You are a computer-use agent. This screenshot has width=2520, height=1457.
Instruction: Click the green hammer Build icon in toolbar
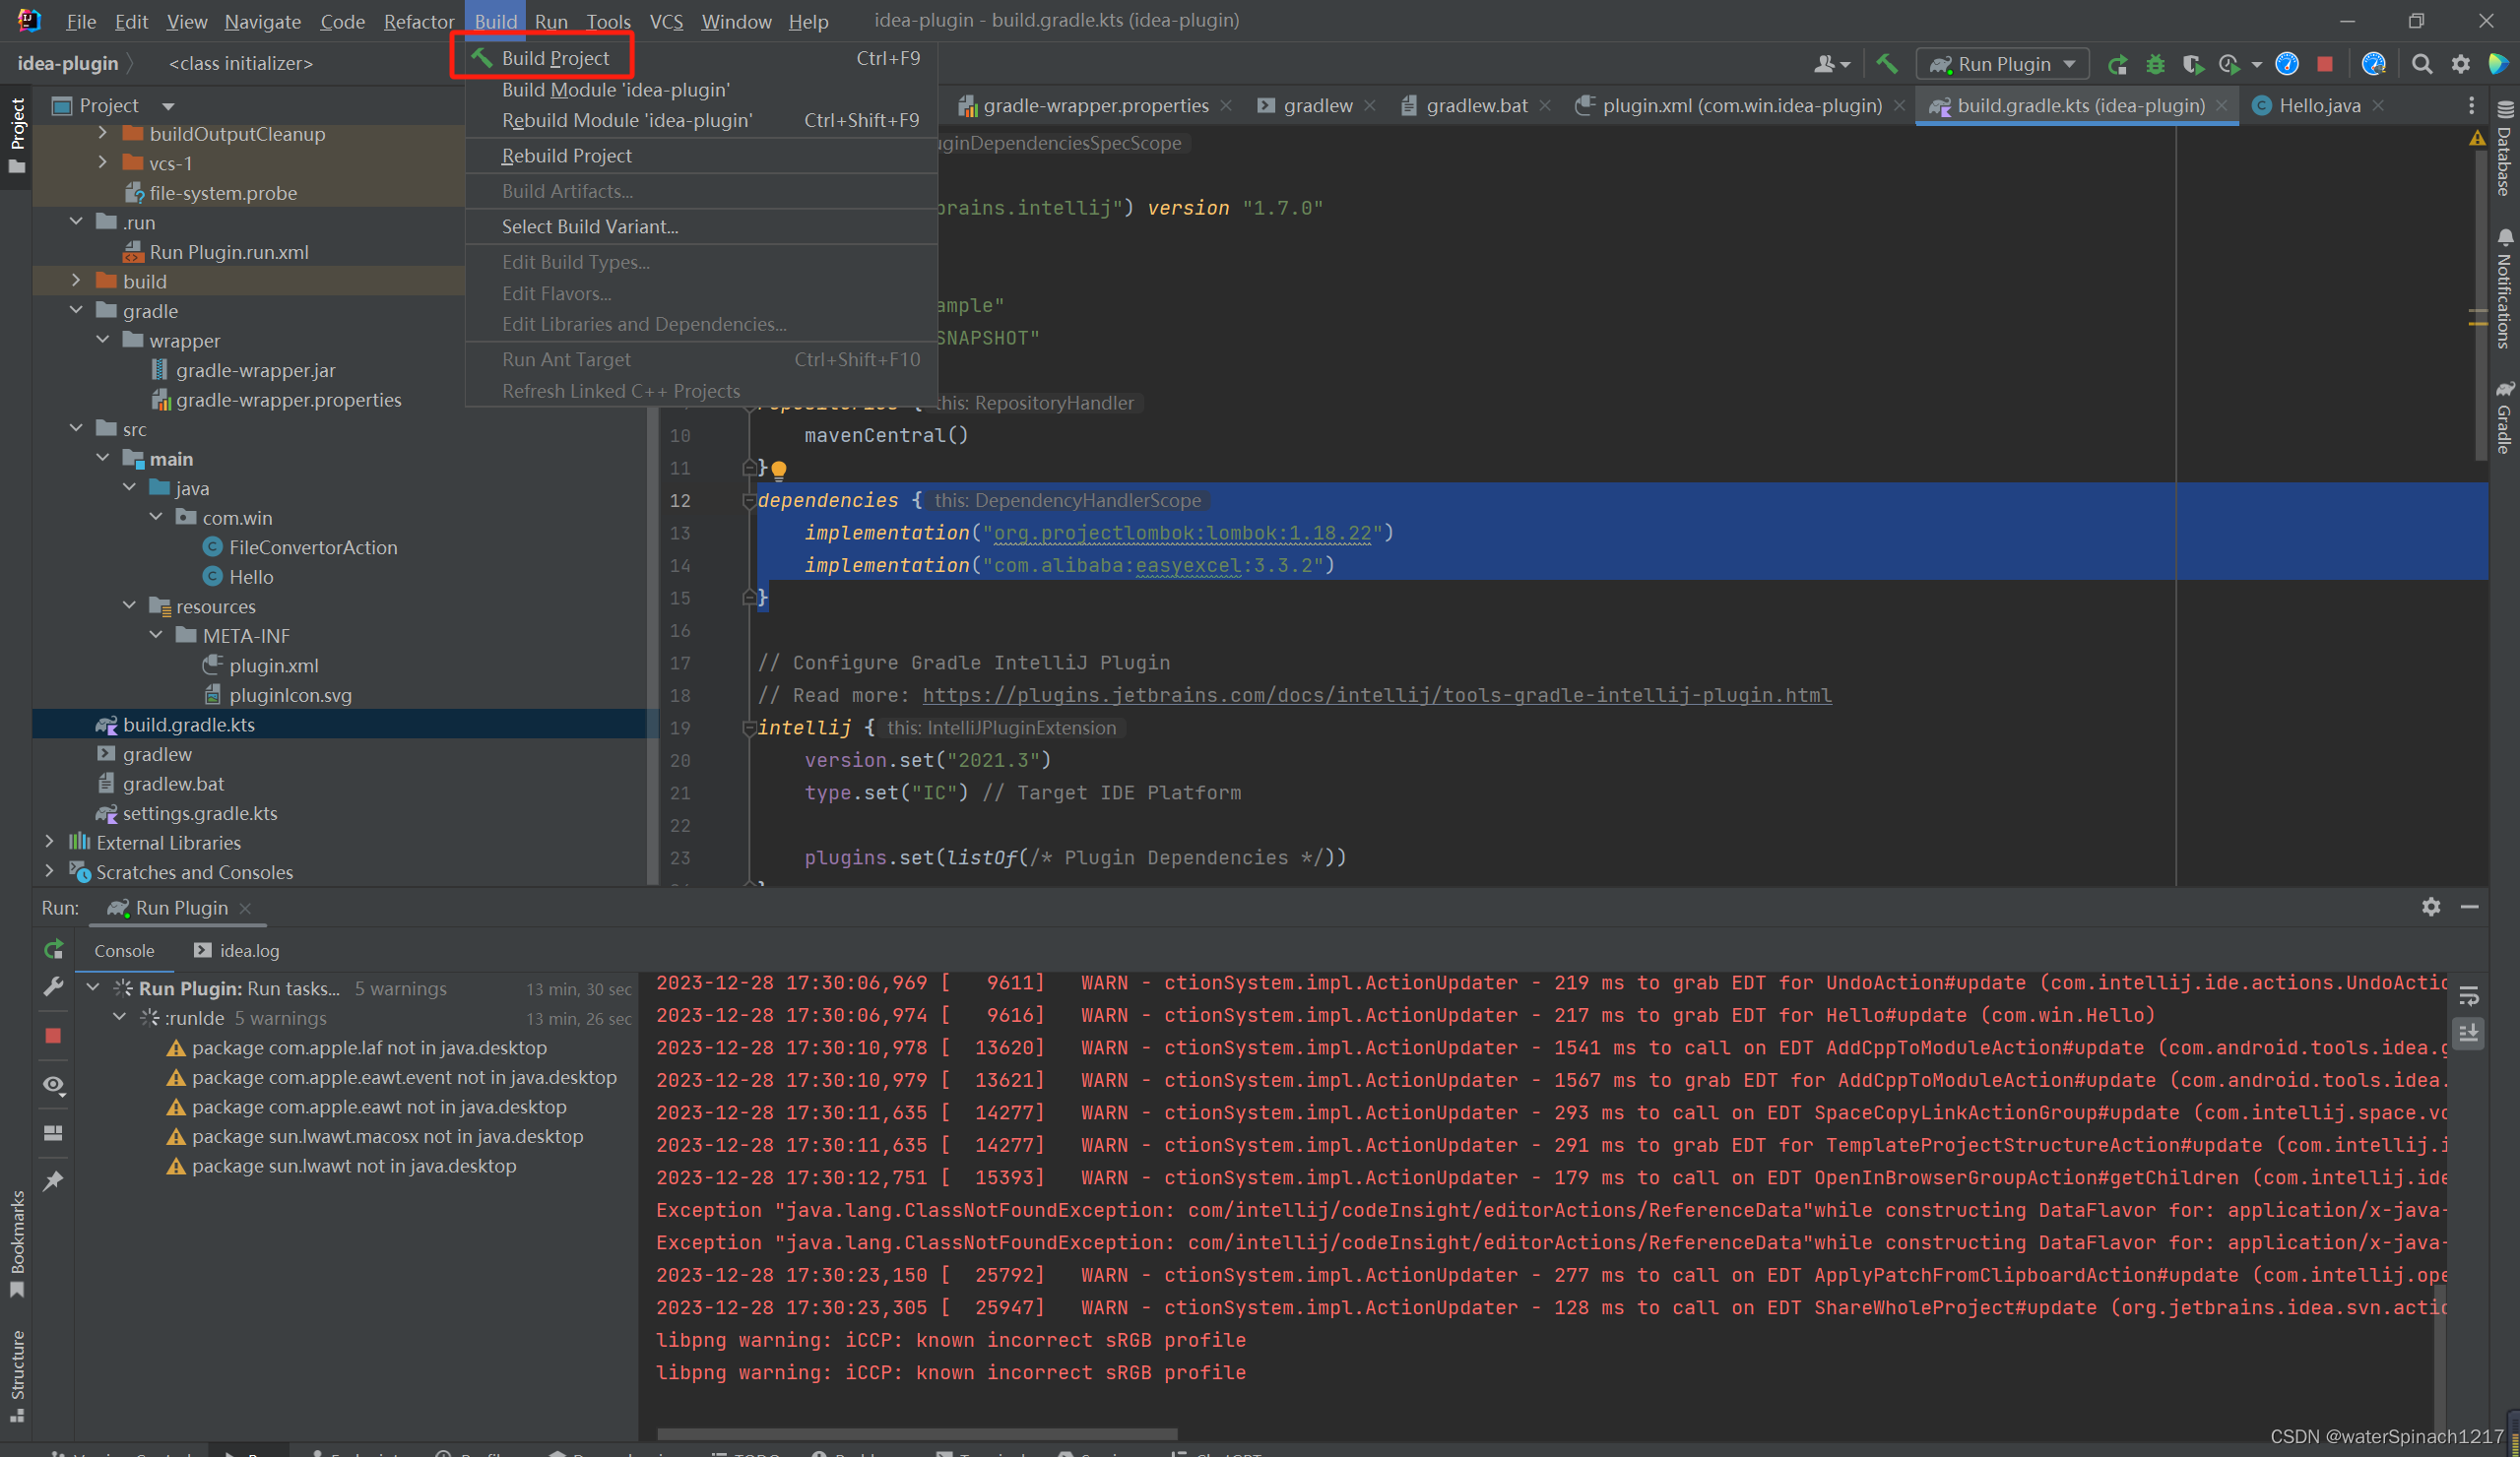tap(1886, 64)
